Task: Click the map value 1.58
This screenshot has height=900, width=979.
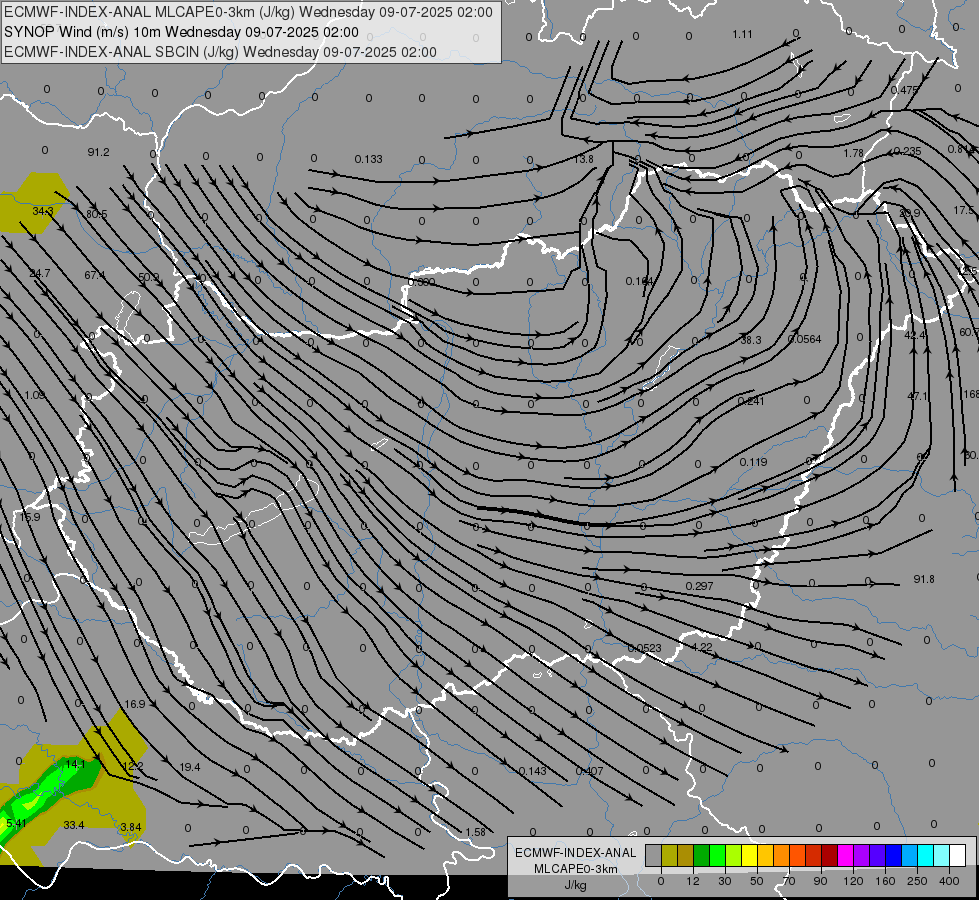Action: coord(476,832)
